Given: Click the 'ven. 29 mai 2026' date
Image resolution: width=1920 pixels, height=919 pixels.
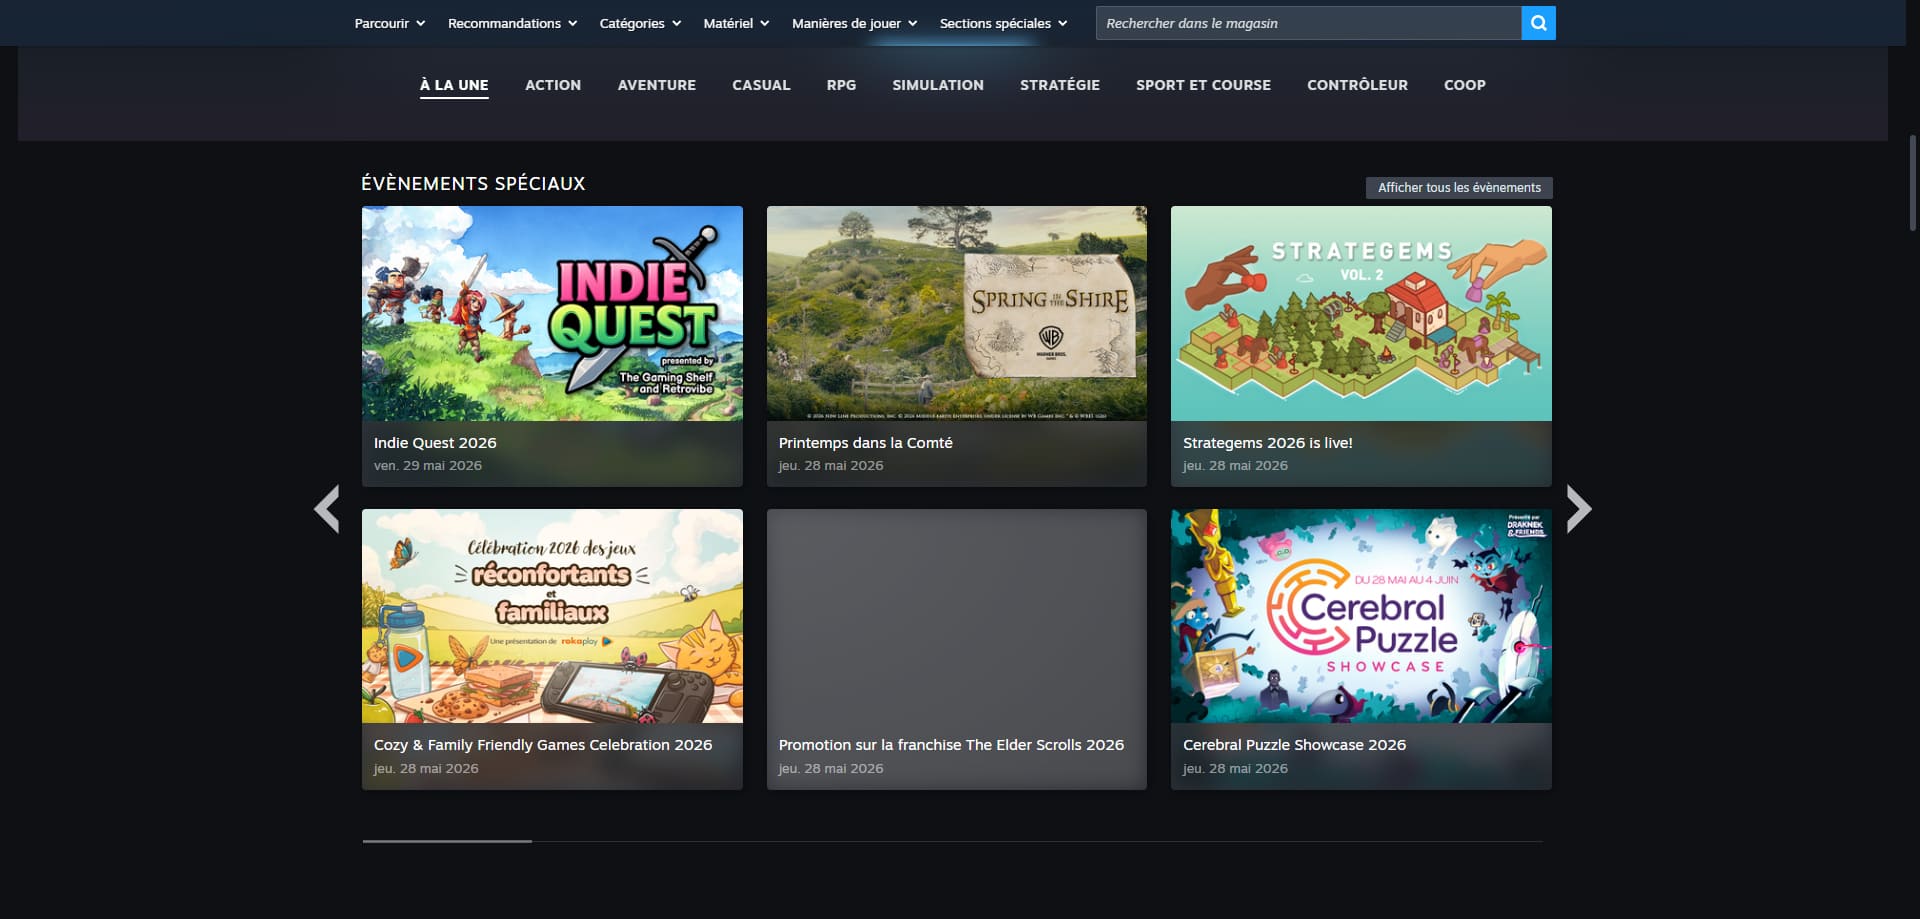Looking at the screenshot, I should click(427, 466).
